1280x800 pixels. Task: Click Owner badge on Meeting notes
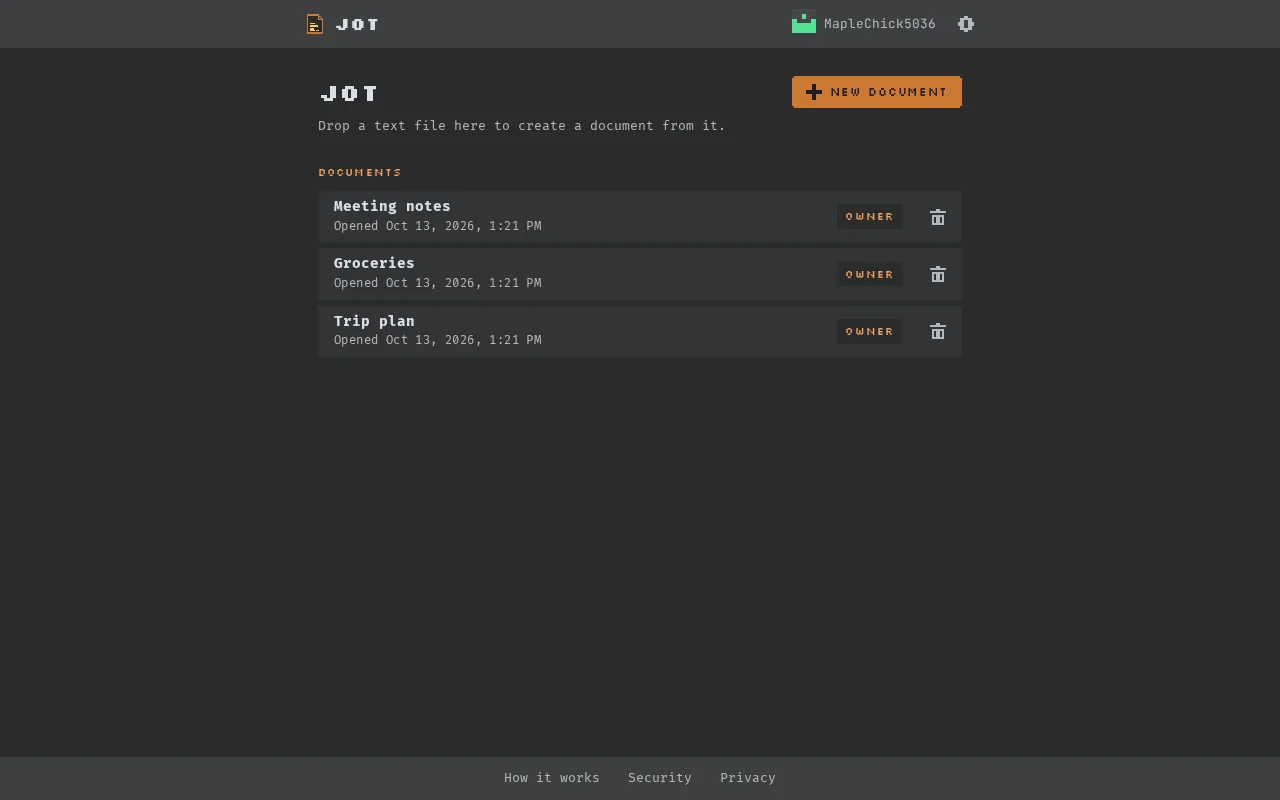coord(869,217)
